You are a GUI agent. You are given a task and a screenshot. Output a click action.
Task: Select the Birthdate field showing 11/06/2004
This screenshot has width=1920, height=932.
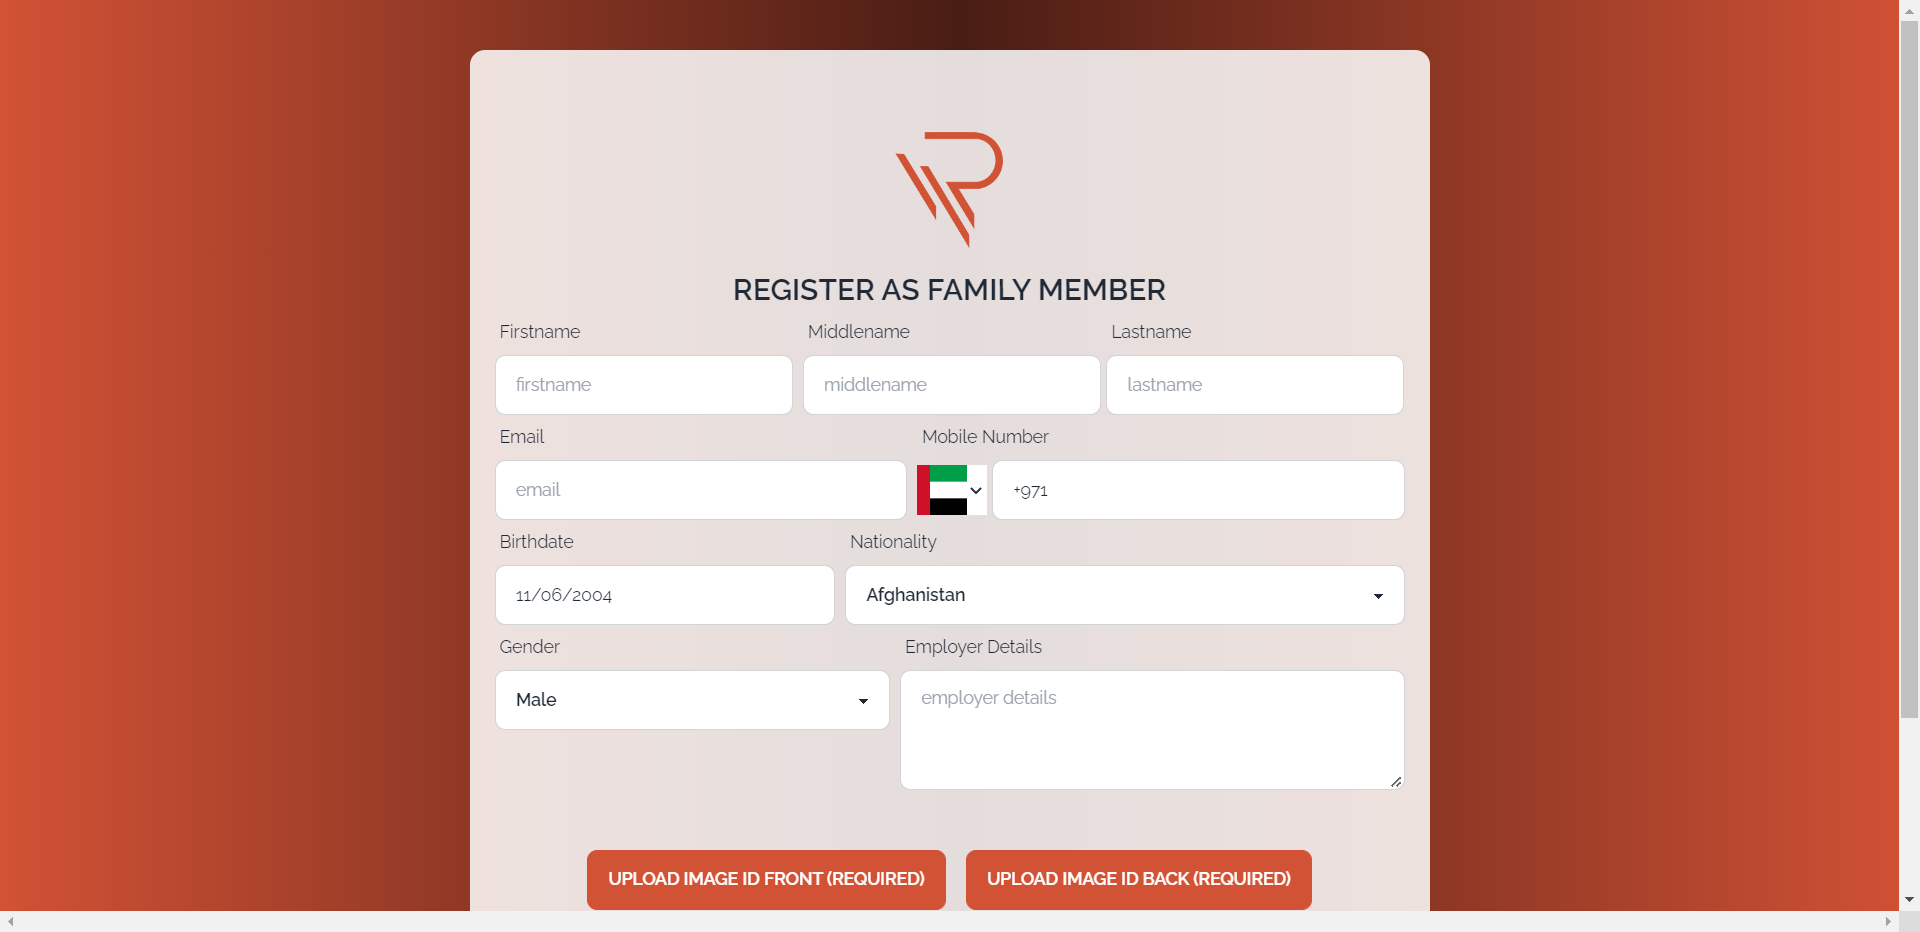[x=665, y=595]
